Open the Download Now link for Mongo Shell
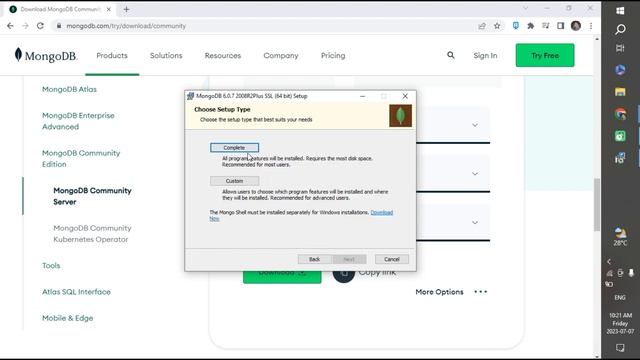The height and width of the screenshot is (360, 640). 382,212
